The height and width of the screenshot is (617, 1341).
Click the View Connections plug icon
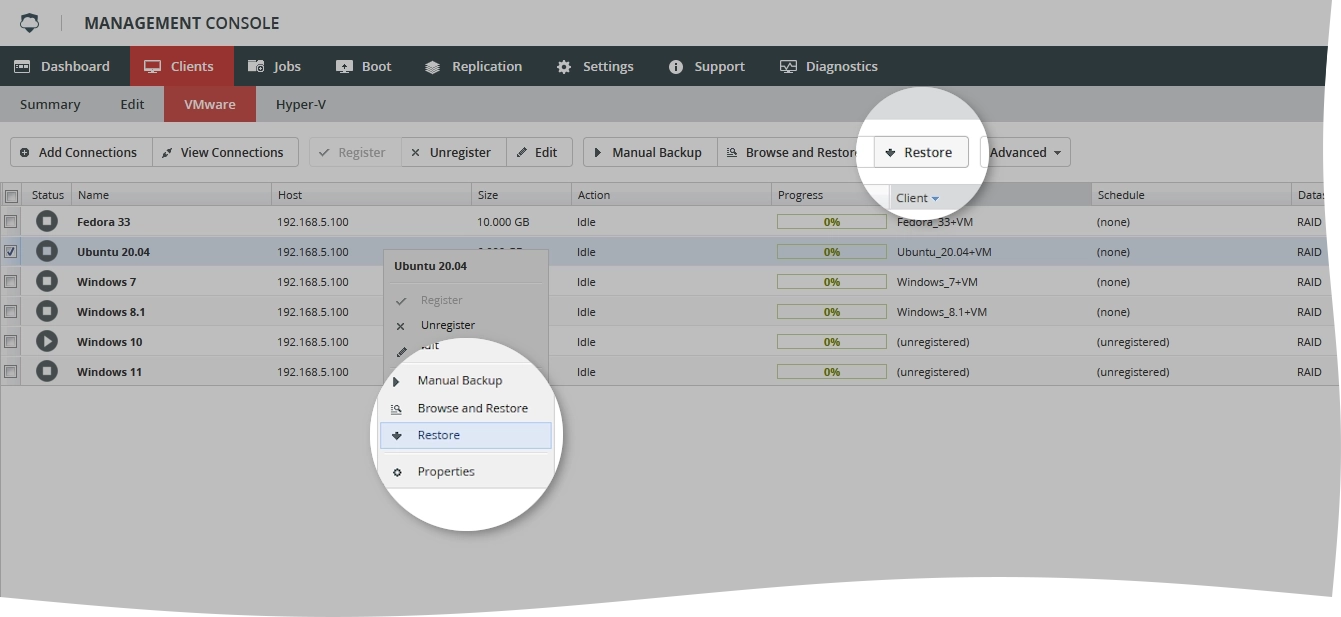(x=167, y=153)
